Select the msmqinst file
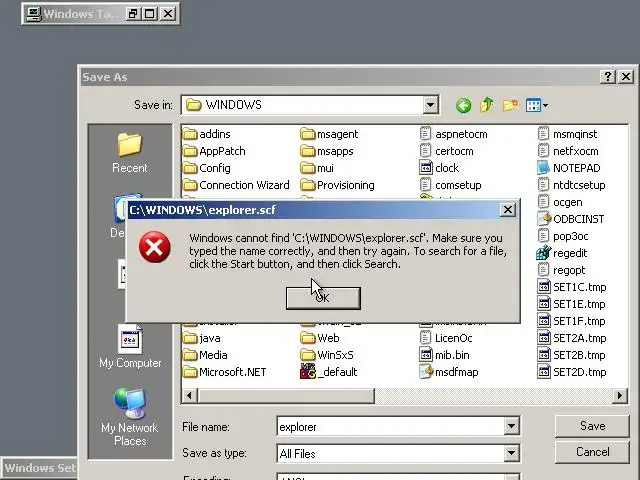Image resolution: width=640 pixels, height=480 pixels. click(x=567, y=134)
